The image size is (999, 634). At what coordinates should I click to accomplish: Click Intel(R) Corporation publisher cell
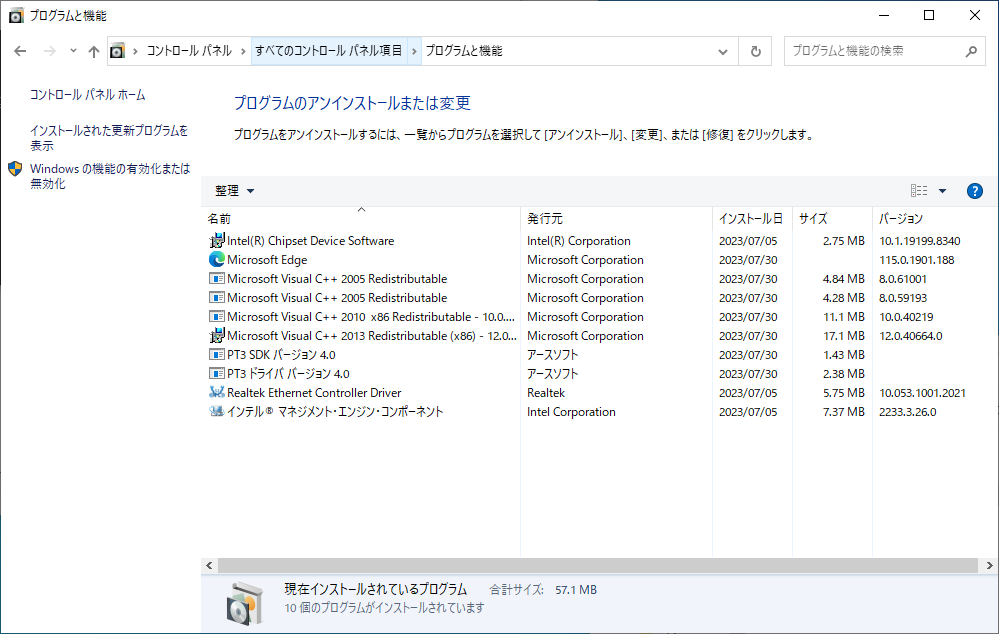(579, 241)
